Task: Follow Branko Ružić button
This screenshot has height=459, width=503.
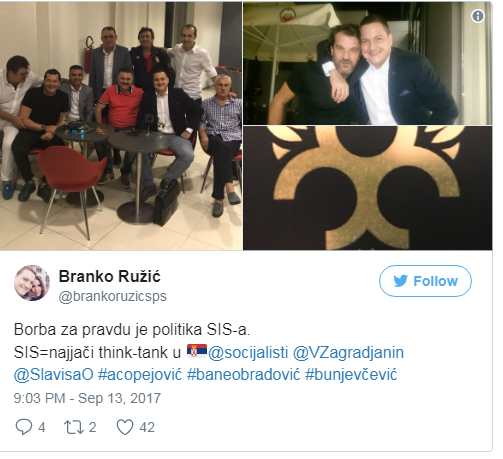Action: click(x=425, y=281)
